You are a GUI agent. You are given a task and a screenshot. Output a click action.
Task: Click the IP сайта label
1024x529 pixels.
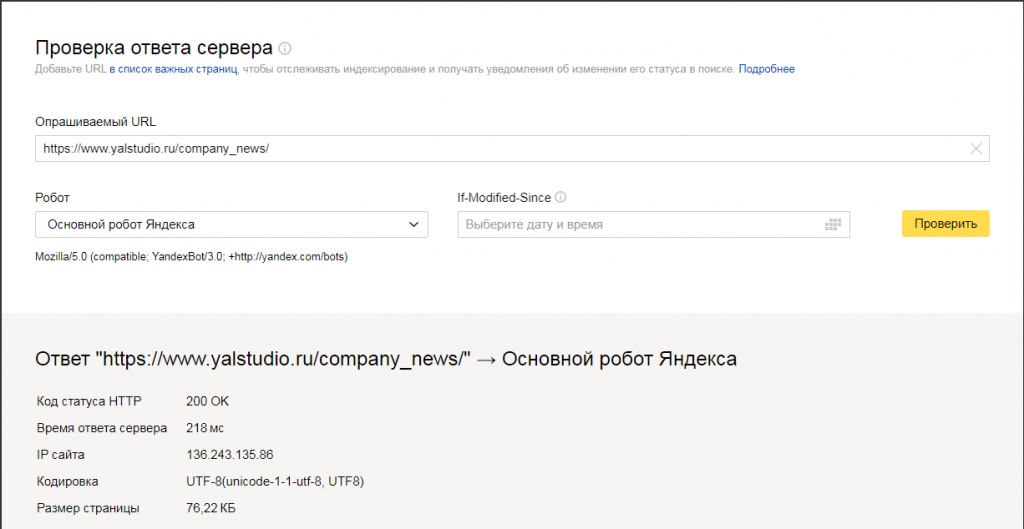[61, 455]
